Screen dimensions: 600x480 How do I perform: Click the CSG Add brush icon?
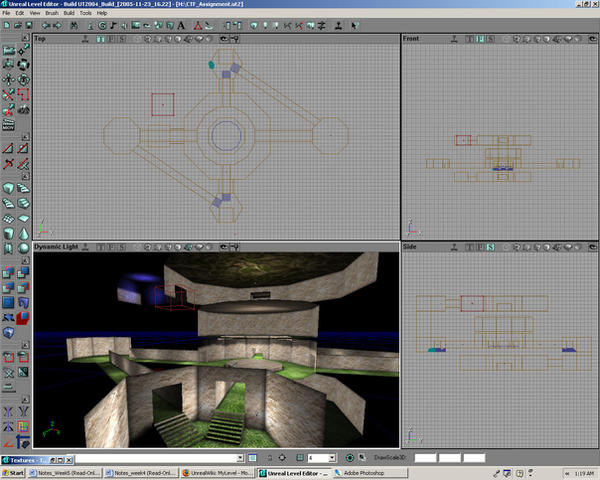point(8,273)
